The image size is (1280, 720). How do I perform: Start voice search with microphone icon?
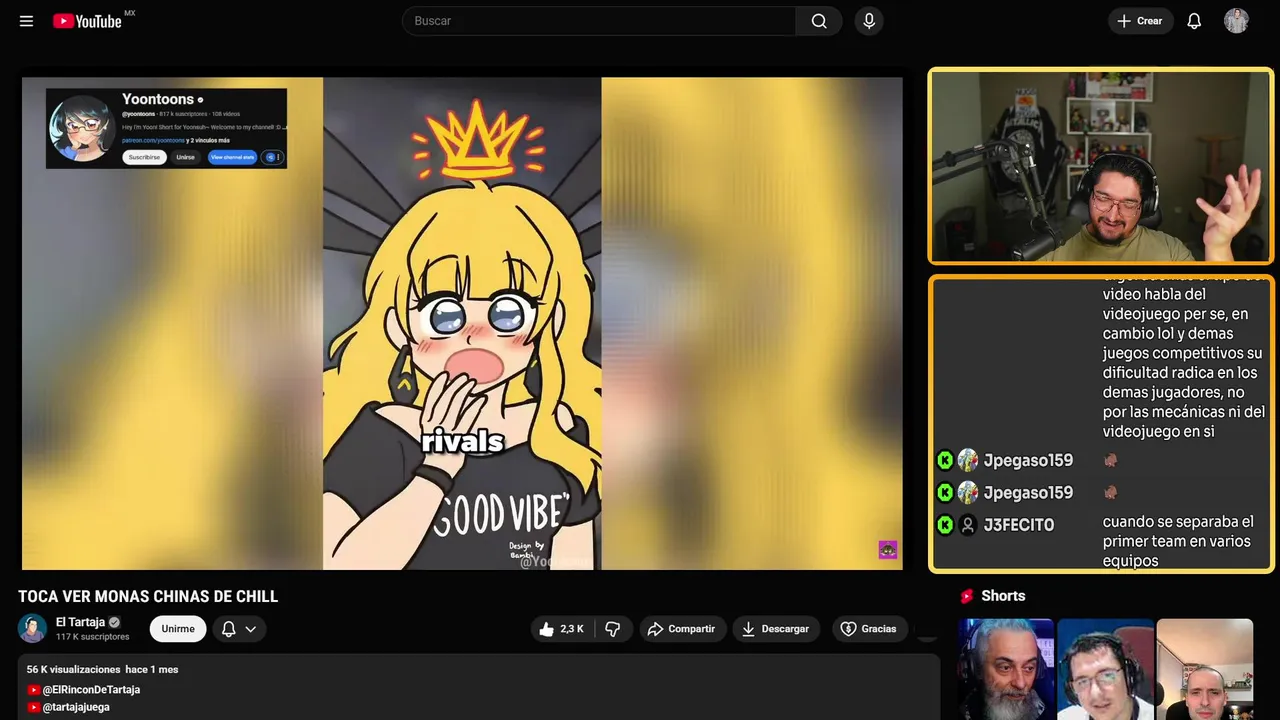coord(869,21)
